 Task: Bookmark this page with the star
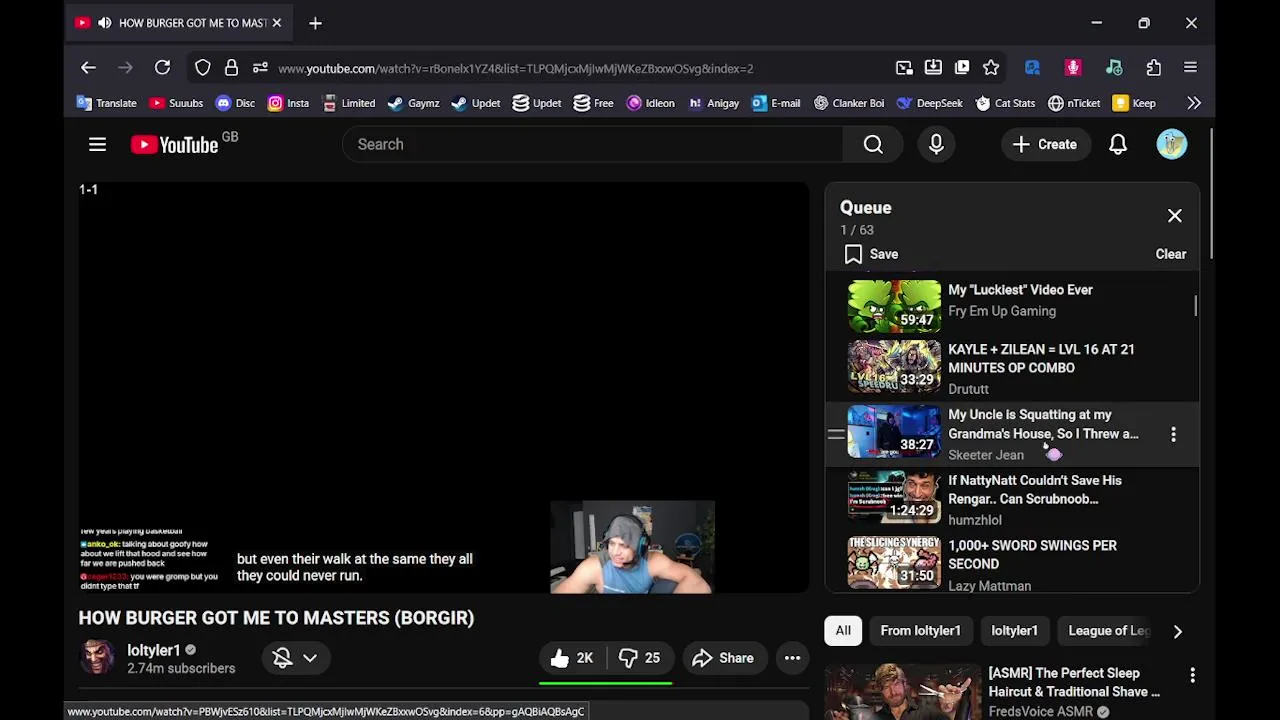click(991, 68)
